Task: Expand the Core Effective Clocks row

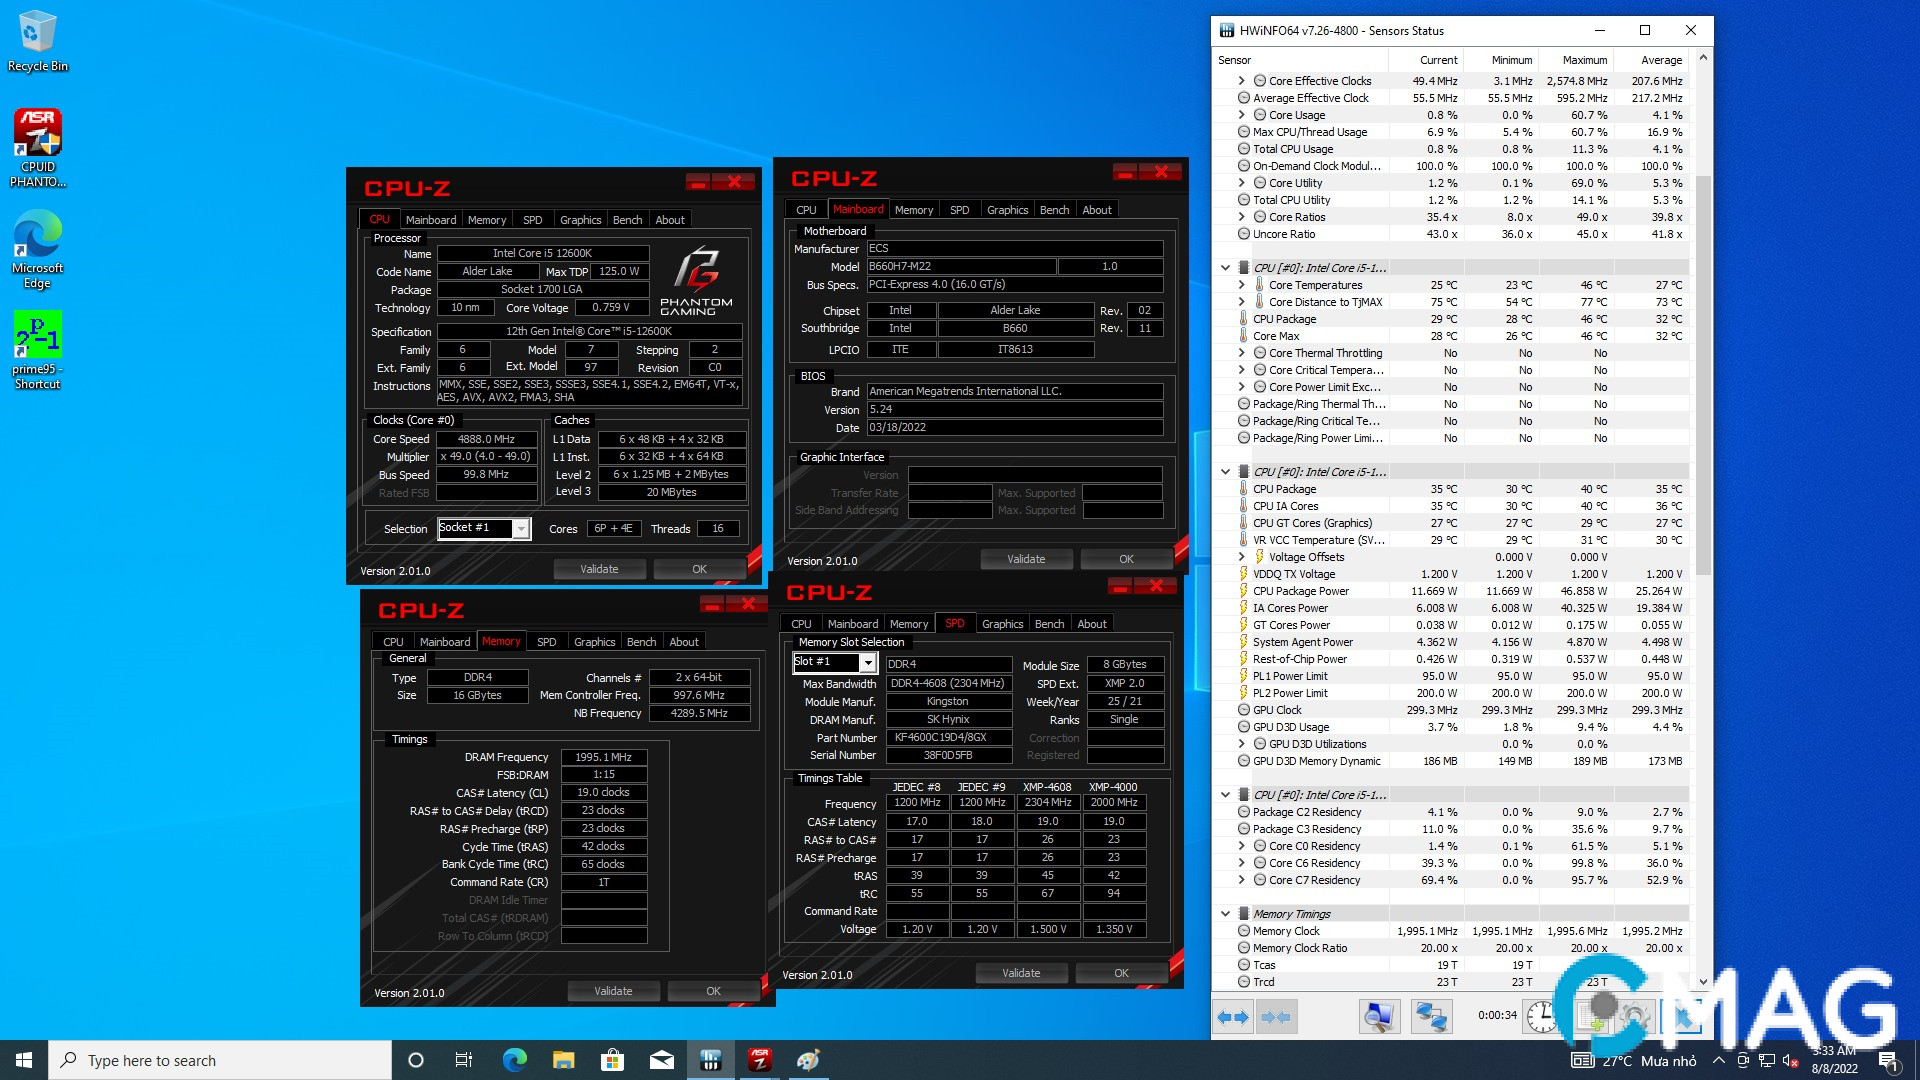Action: tap(1242, 81)
